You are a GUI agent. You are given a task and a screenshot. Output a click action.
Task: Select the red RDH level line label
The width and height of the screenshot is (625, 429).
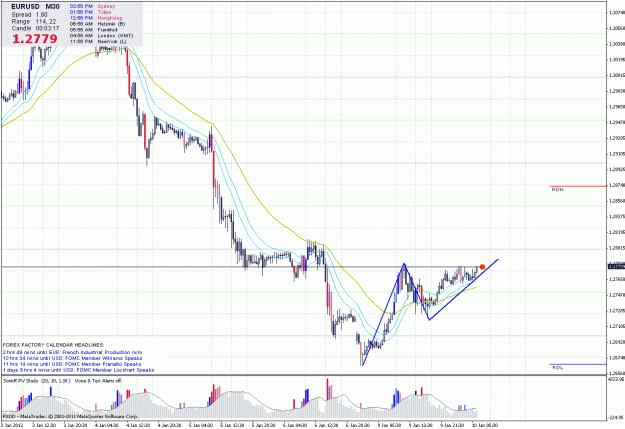pyautogui.click(x=557, y=190)
